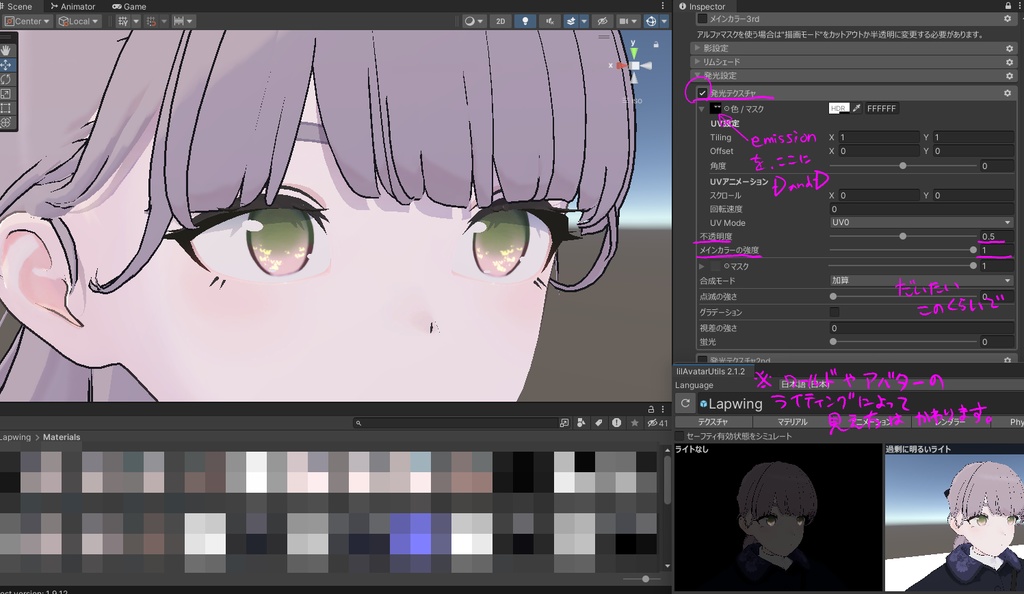Open gear menu for 影設定

1009,48
